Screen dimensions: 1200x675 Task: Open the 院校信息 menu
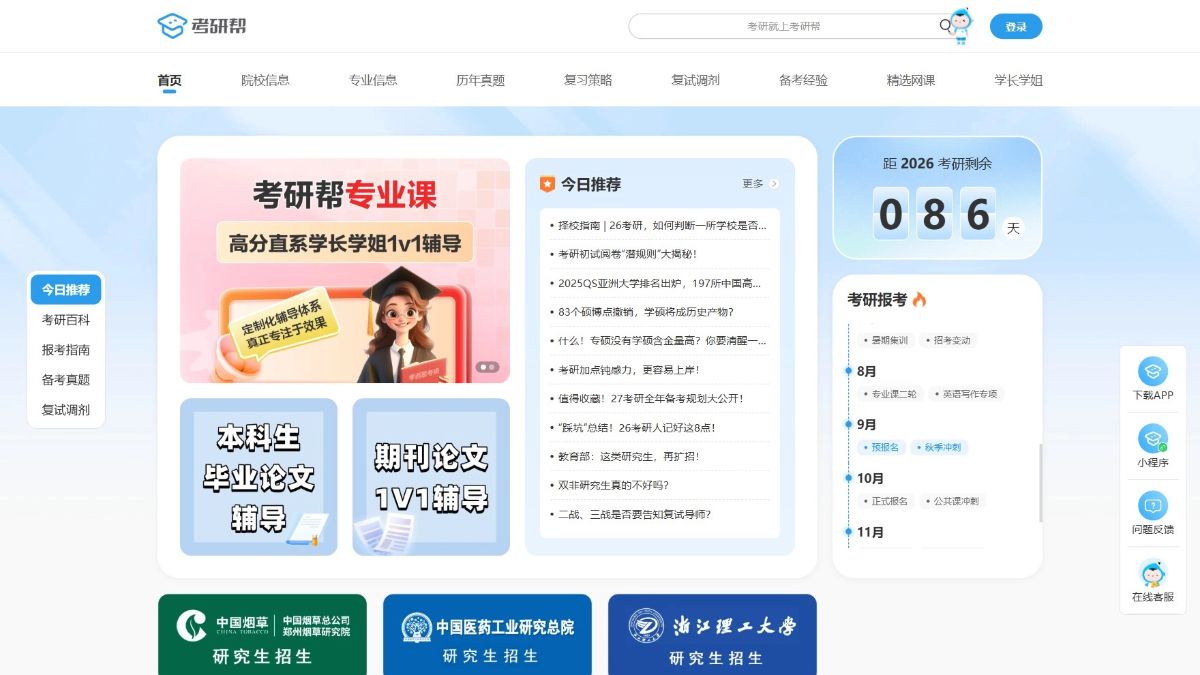coord(265,80)
